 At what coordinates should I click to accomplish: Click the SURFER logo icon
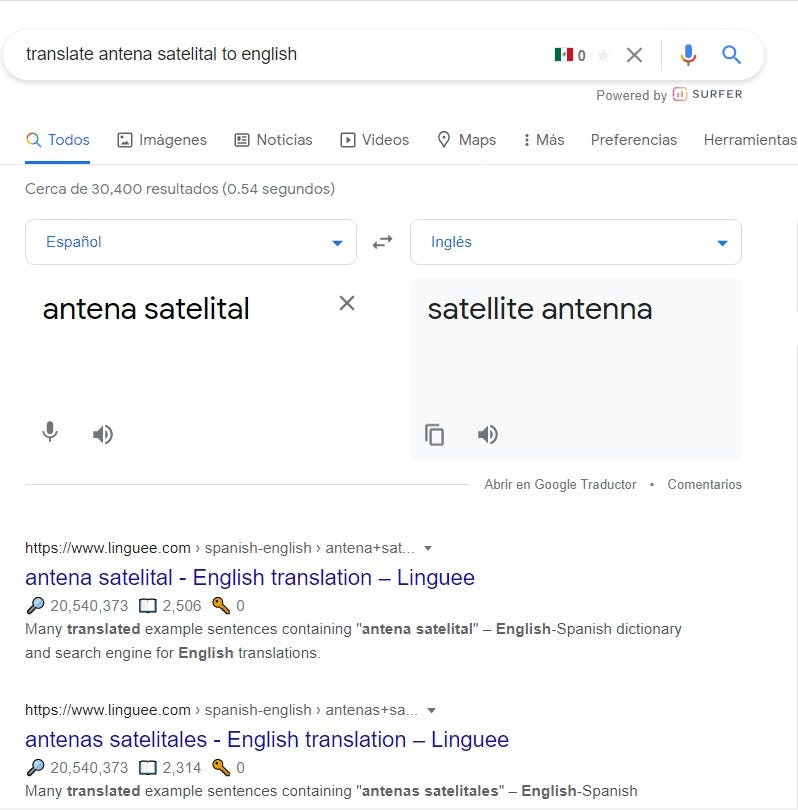pyautogui.click(x=681, y=95)
